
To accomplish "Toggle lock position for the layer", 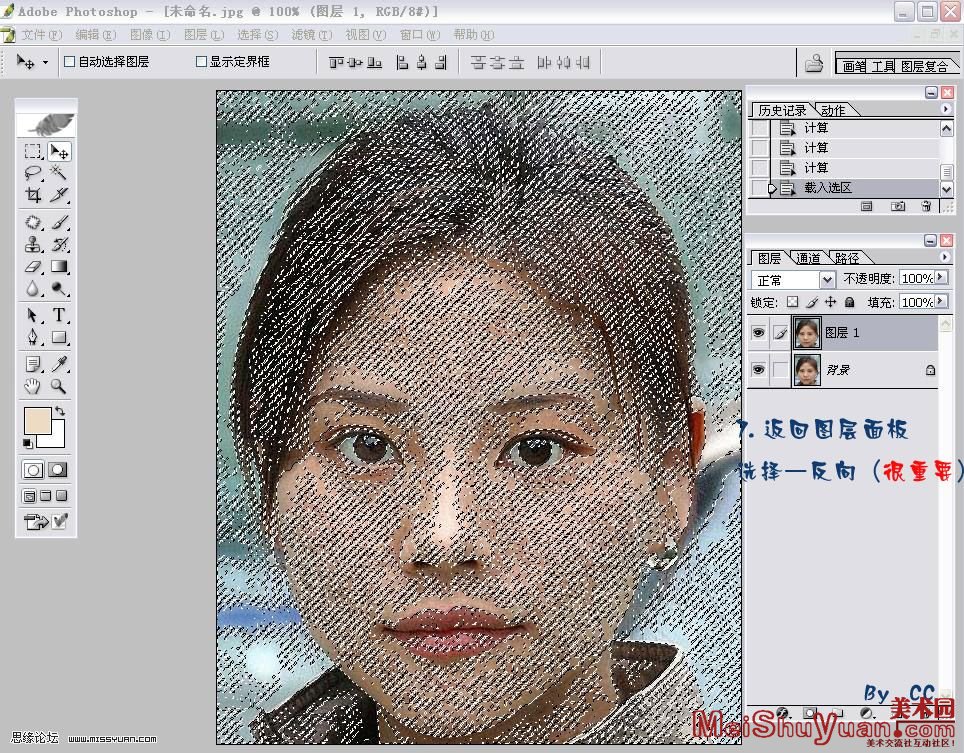I will pos(831,302).
